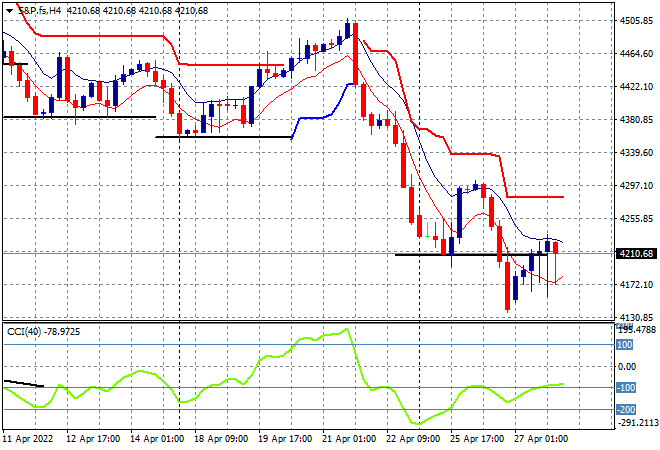Select the 19 Apr 17:00 time axis label
660x450 pixels.
pos(285,439)
